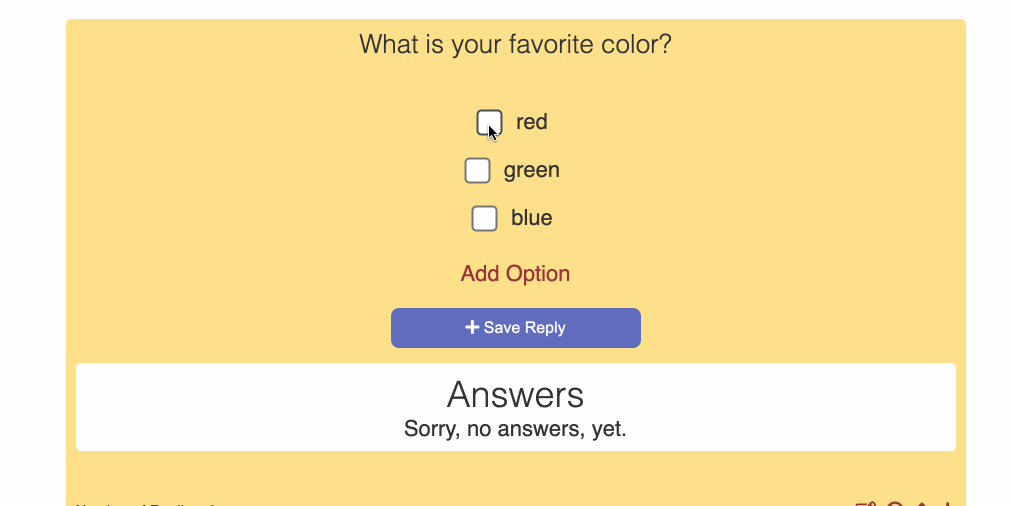Screen dimensions: 1011x506
Task: Click the rightmost icon in the bottom row
Action: pos(946,504)
